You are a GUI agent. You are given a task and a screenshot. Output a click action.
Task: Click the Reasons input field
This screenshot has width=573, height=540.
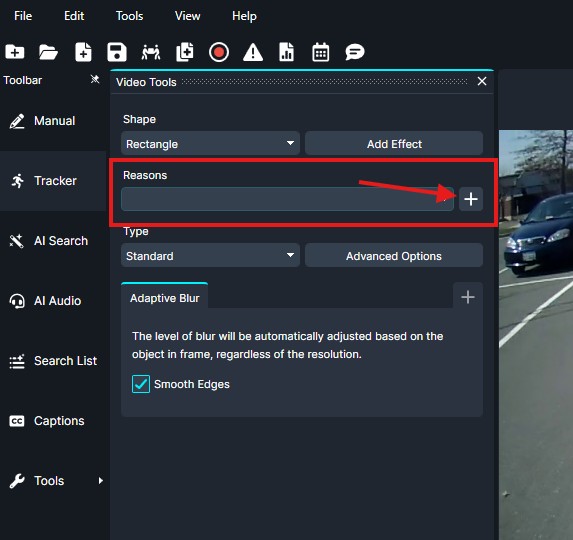tap(288, 199)
